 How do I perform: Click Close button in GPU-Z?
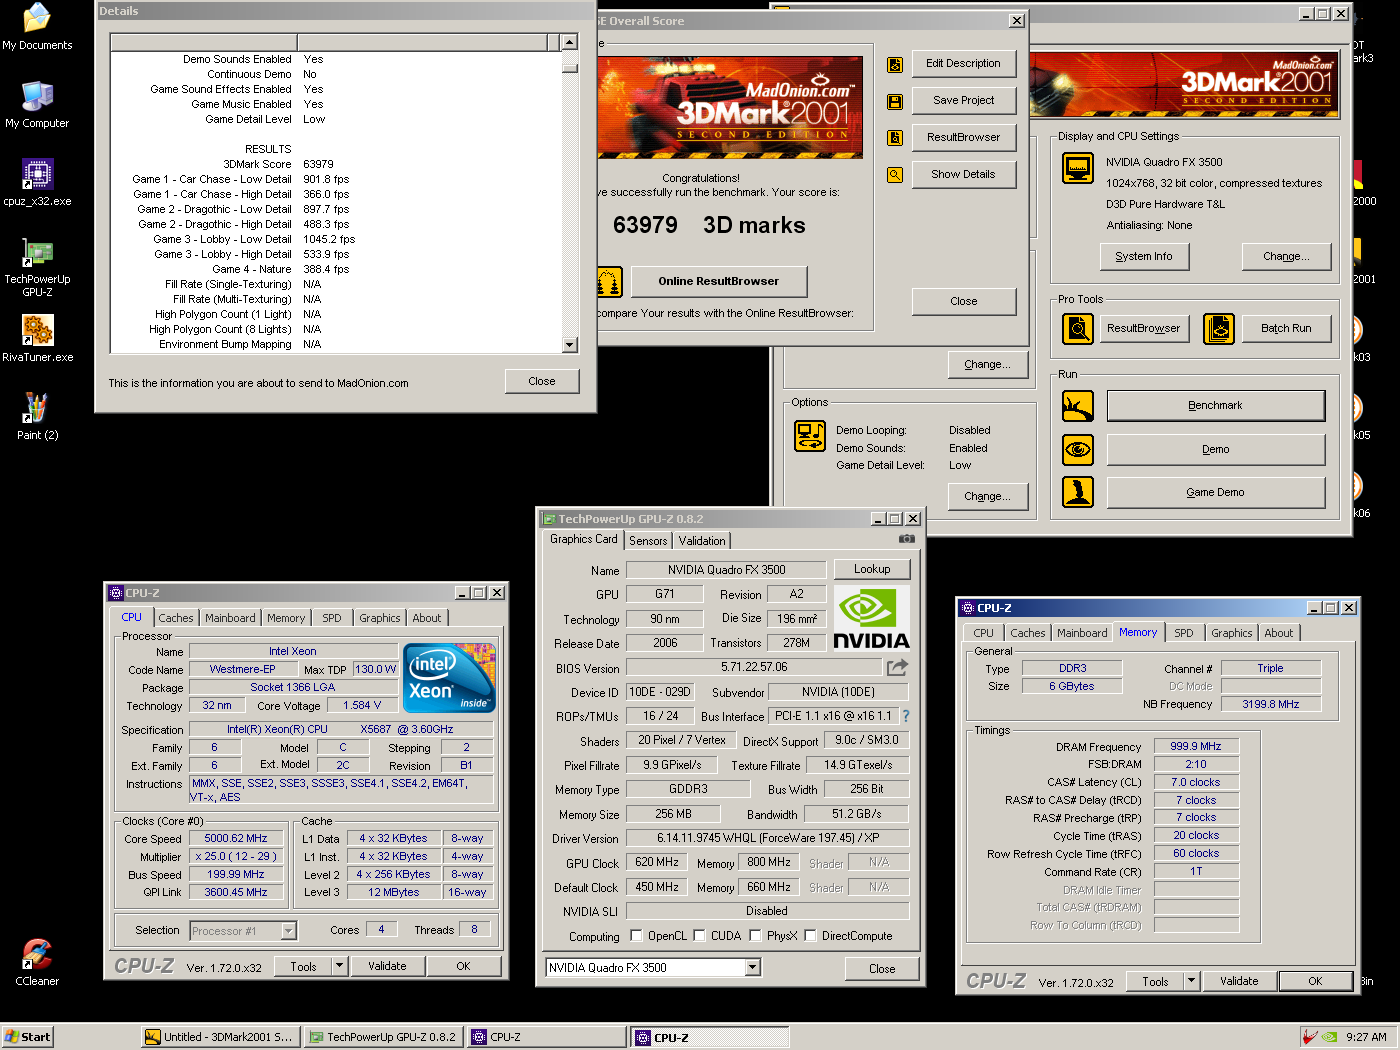882,969
